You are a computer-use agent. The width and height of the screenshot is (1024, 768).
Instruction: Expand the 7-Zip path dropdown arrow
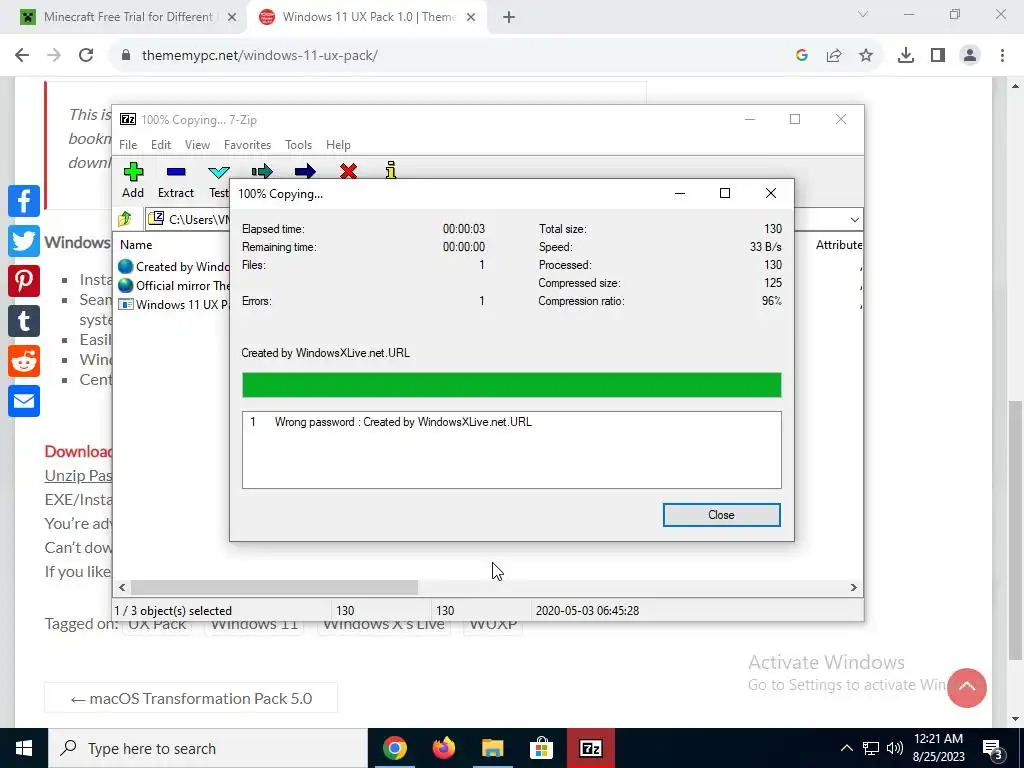tap(854, 219)
